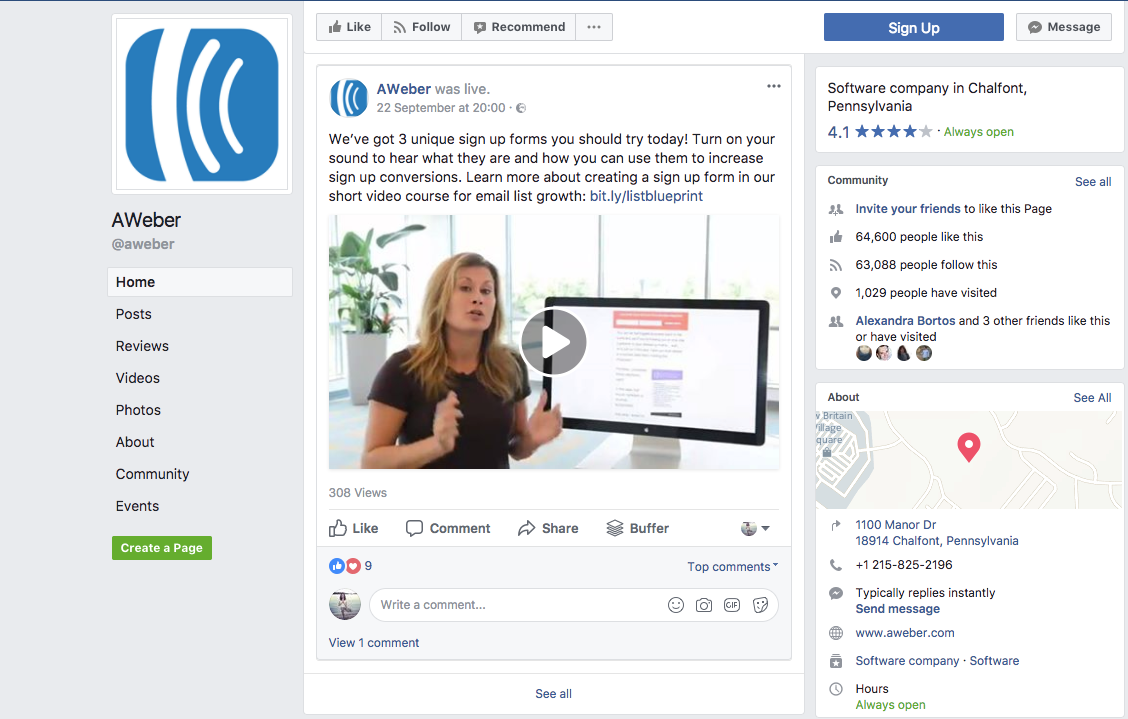Open the post-as profile selector dropdown
Screen dimensions: 1128x719
pos(755,529)
